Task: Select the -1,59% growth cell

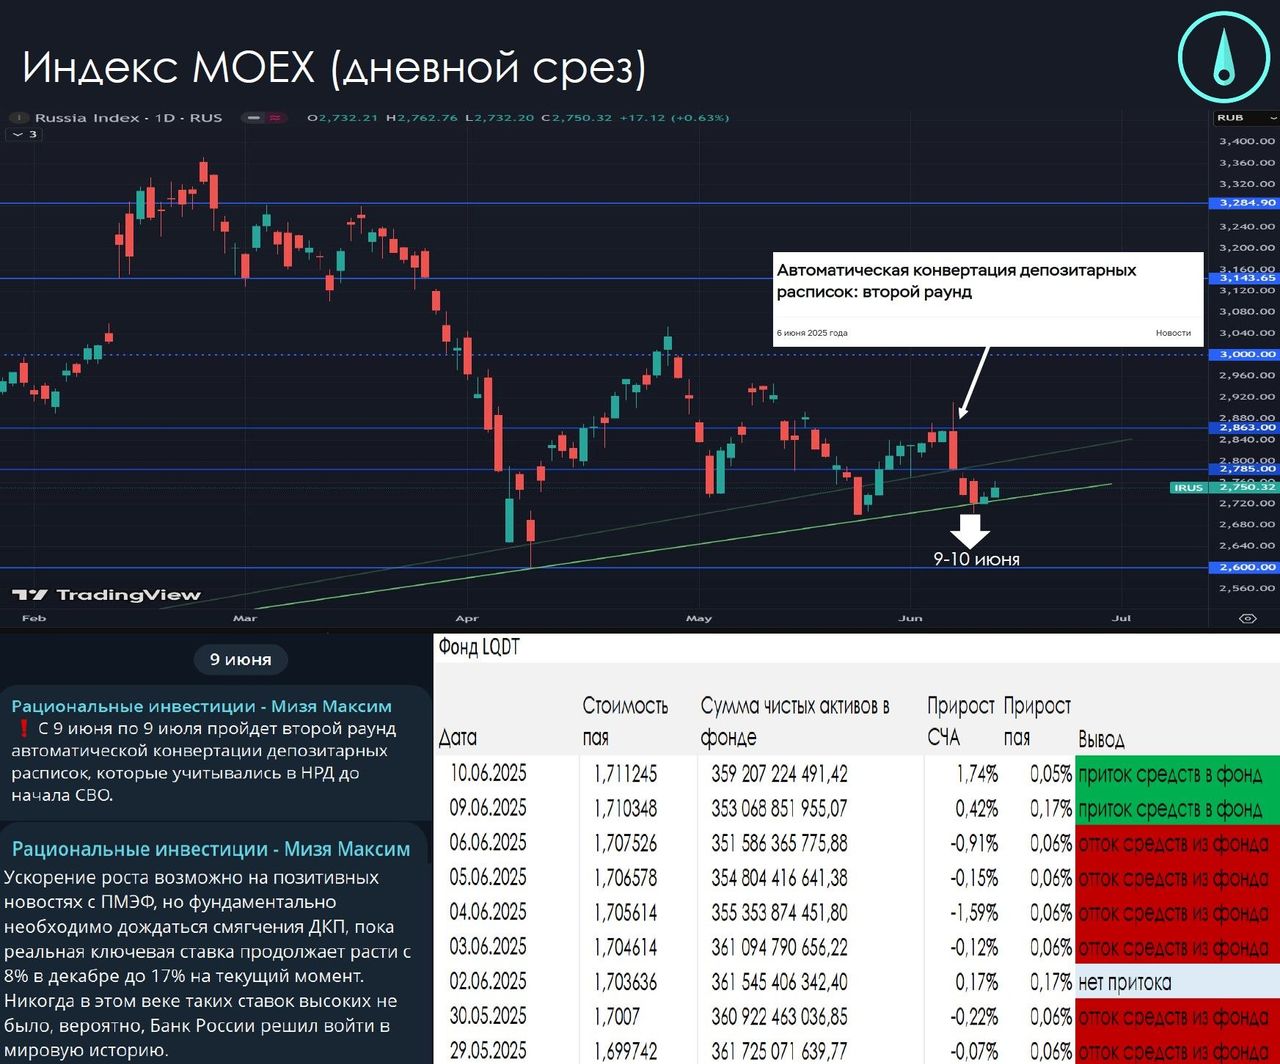Action: pos(973,912)
